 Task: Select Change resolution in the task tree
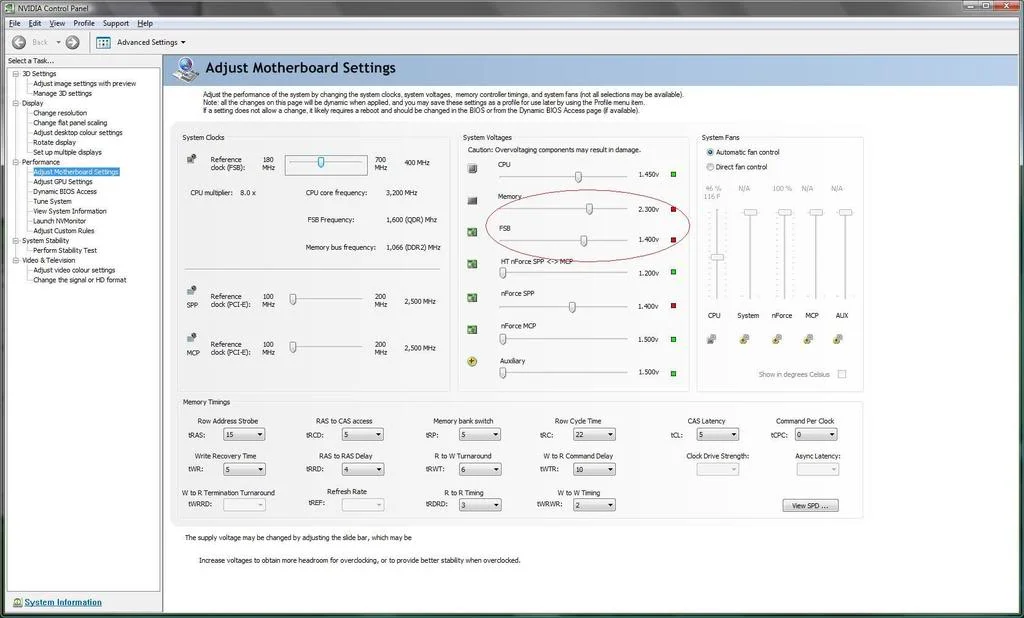click(59, 113)
